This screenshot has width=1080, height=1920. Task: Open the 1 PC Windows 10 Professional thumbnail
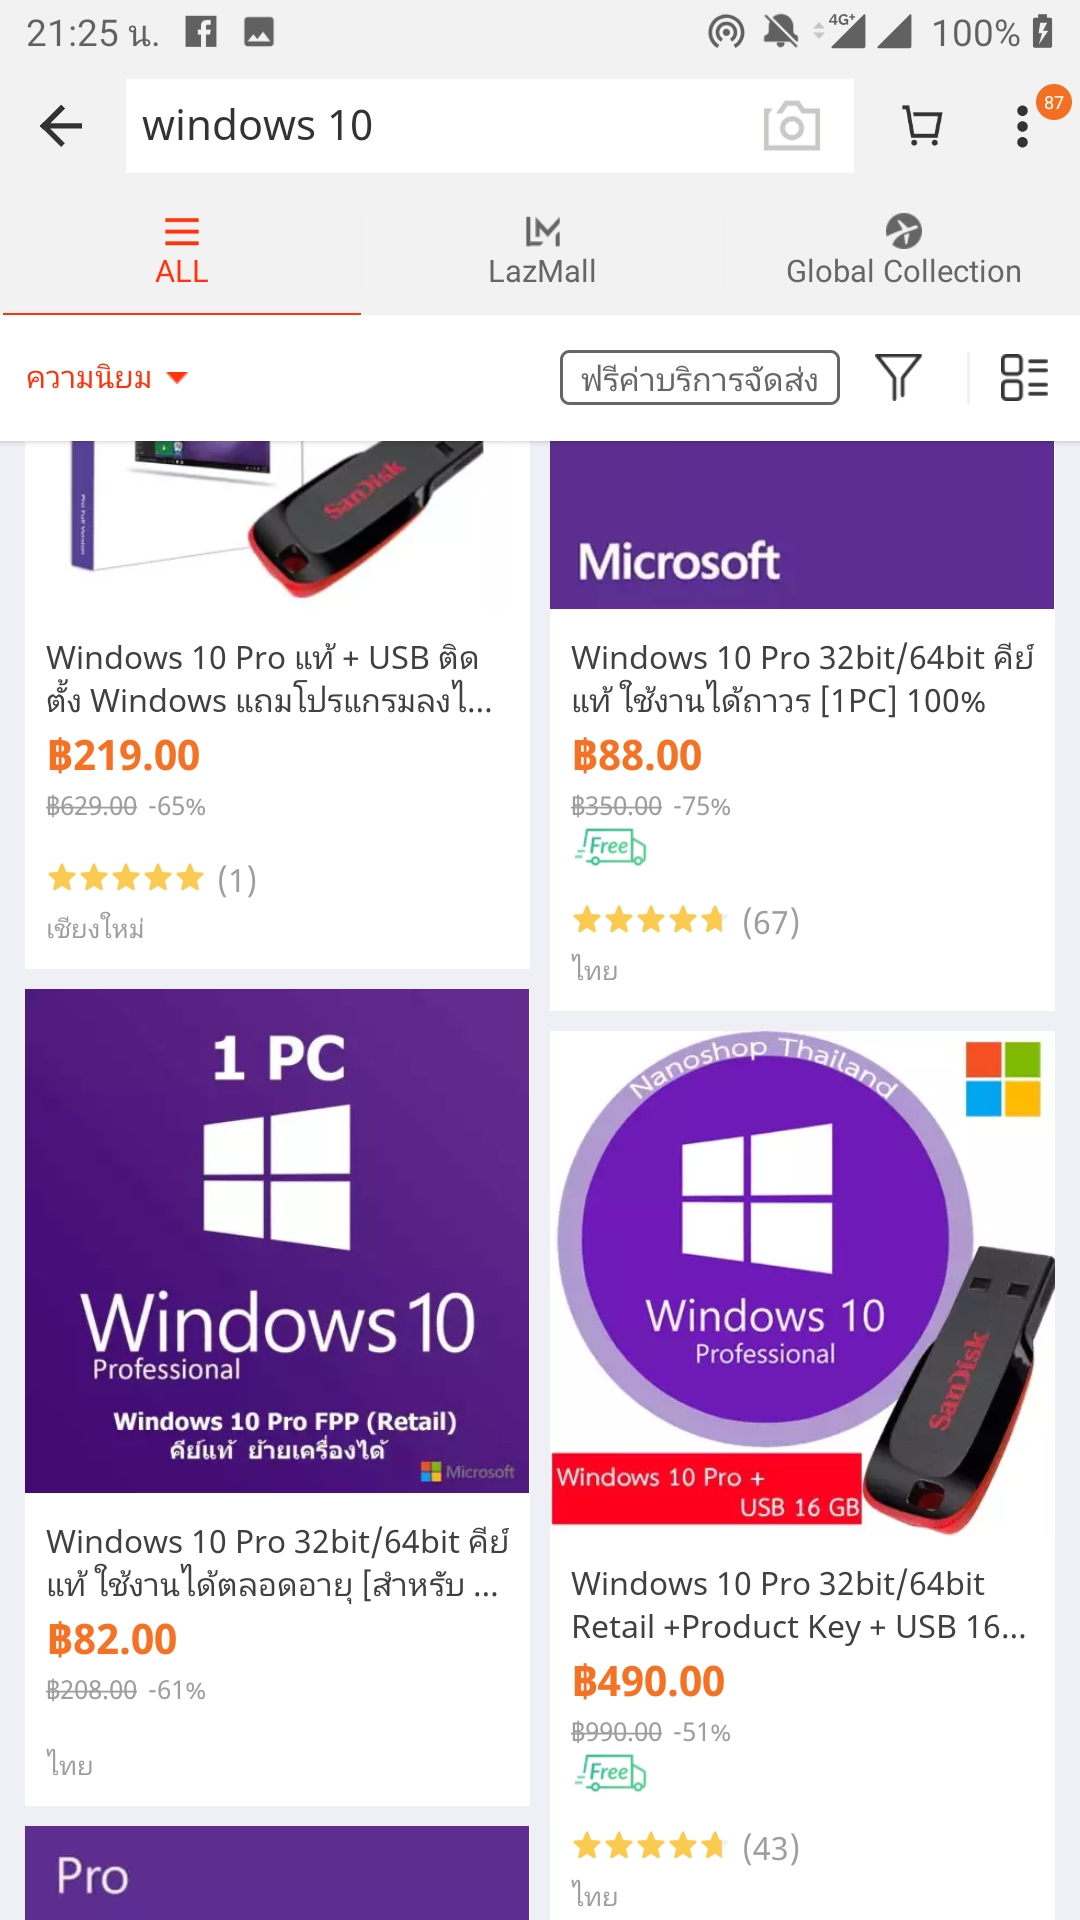point(277,1241)
